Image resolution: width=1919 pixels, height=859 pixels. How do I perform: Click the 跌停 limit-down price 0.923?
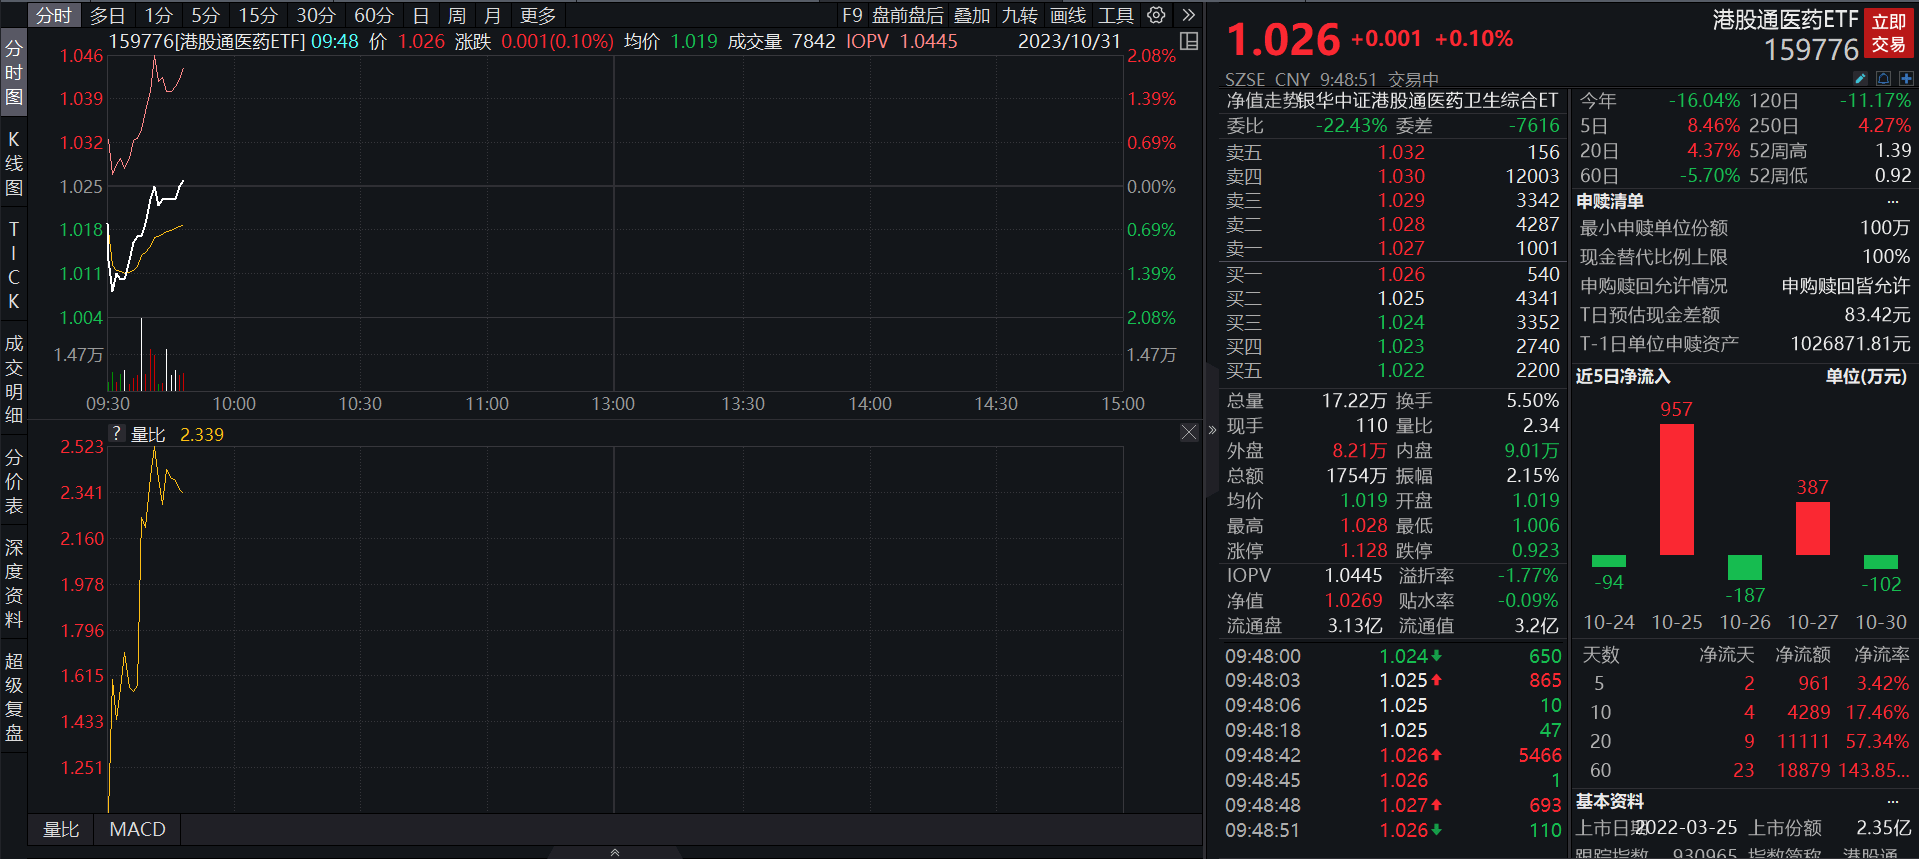pyautogui.click(x=1535, y=550)
